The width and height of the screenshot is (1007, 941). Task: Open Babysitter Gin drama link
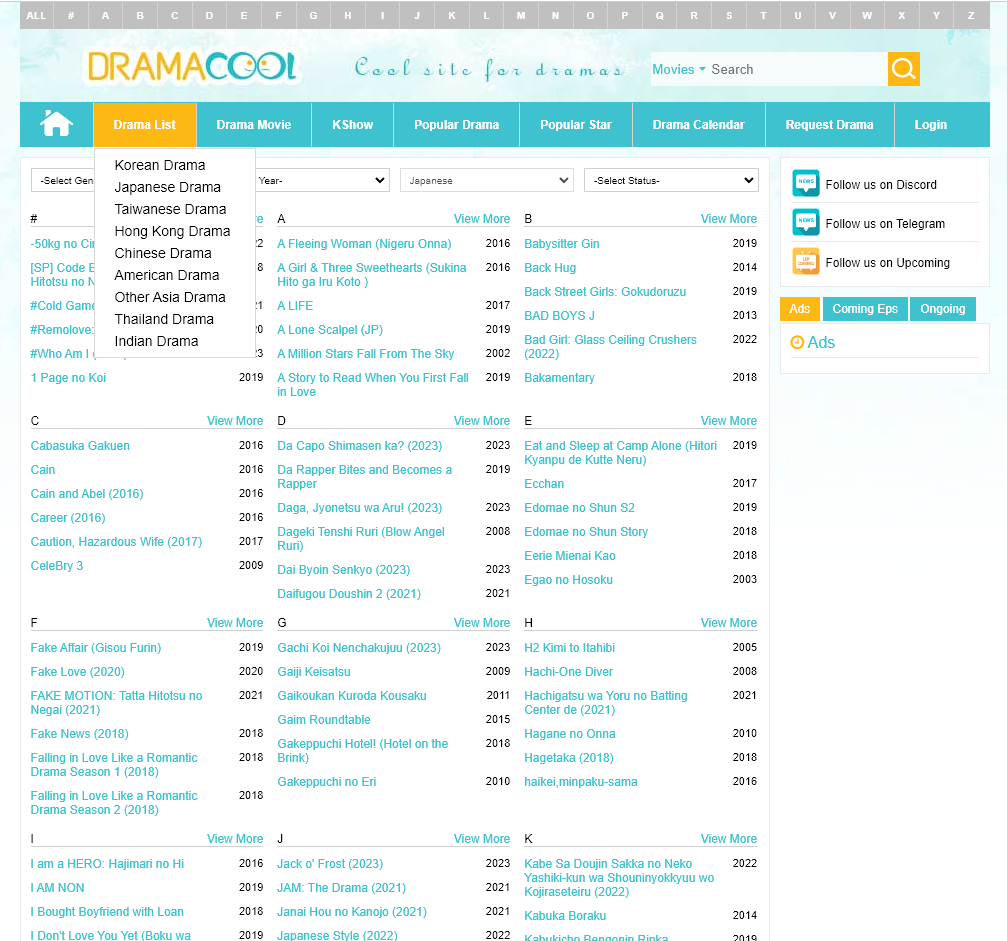pos(561,243)
